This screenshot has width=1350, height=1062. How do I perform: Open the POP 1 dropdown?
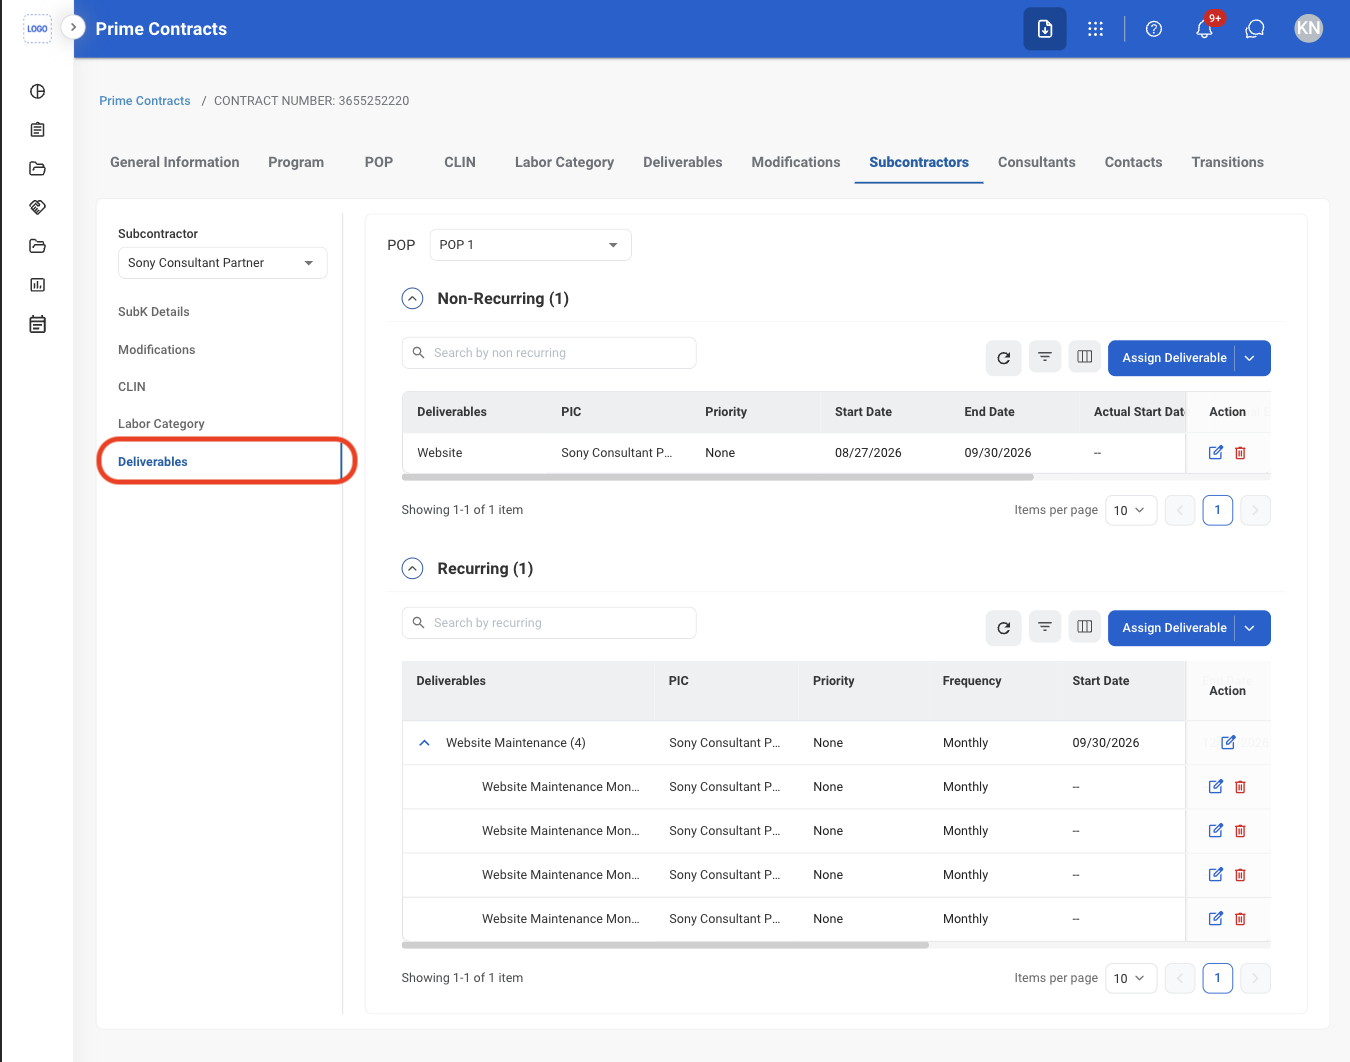(530, 245)
